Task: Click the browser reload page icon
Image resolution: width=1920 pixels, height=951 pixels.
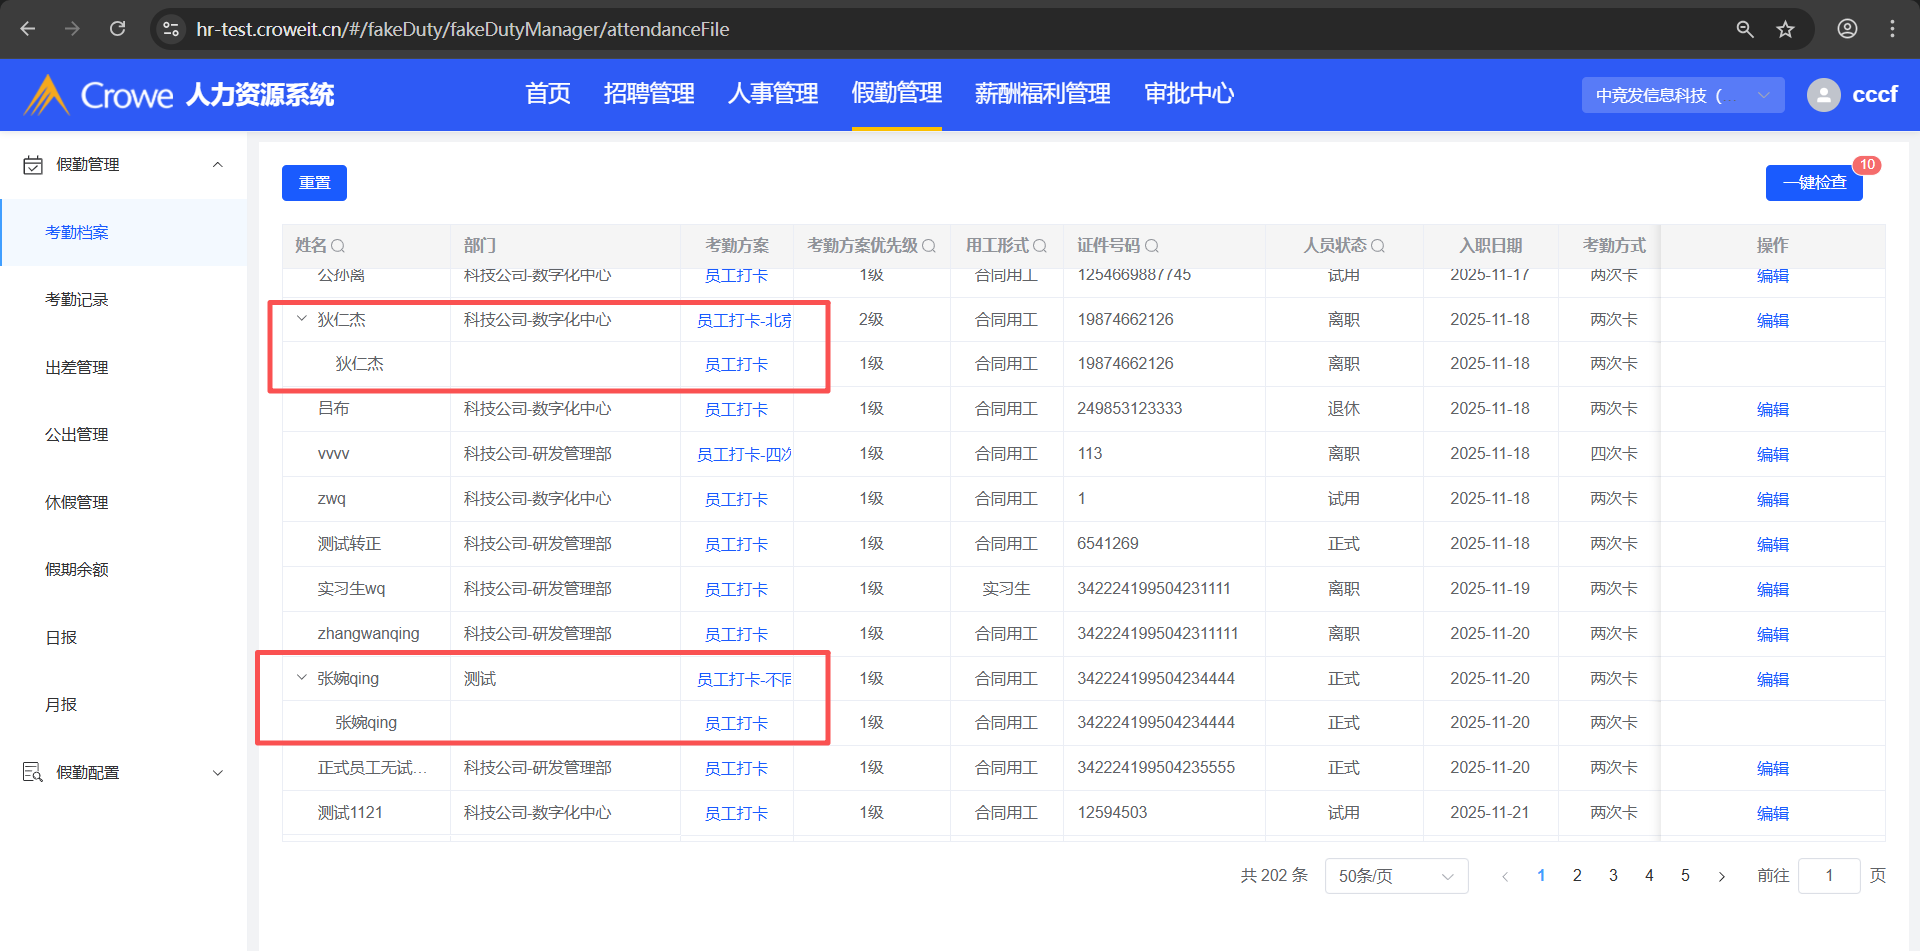Action: click(118, 29)
